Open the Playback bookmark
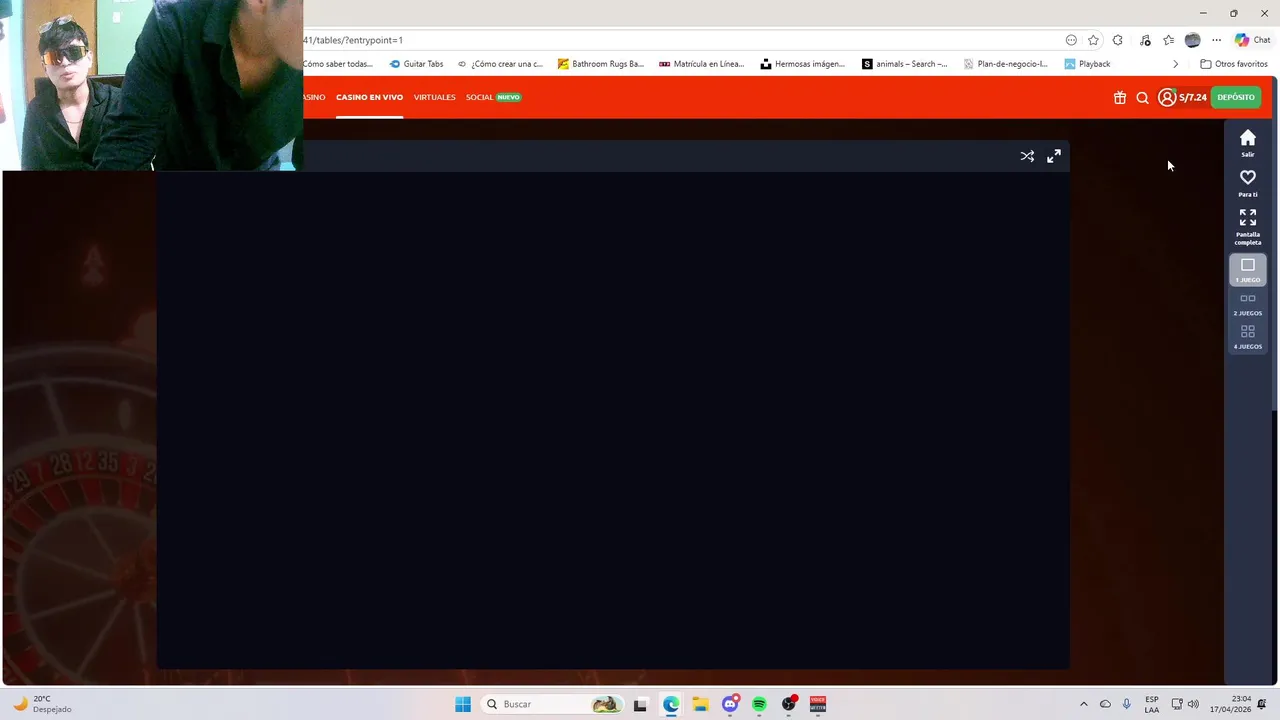1280x720 pixels. [1088, 64]
